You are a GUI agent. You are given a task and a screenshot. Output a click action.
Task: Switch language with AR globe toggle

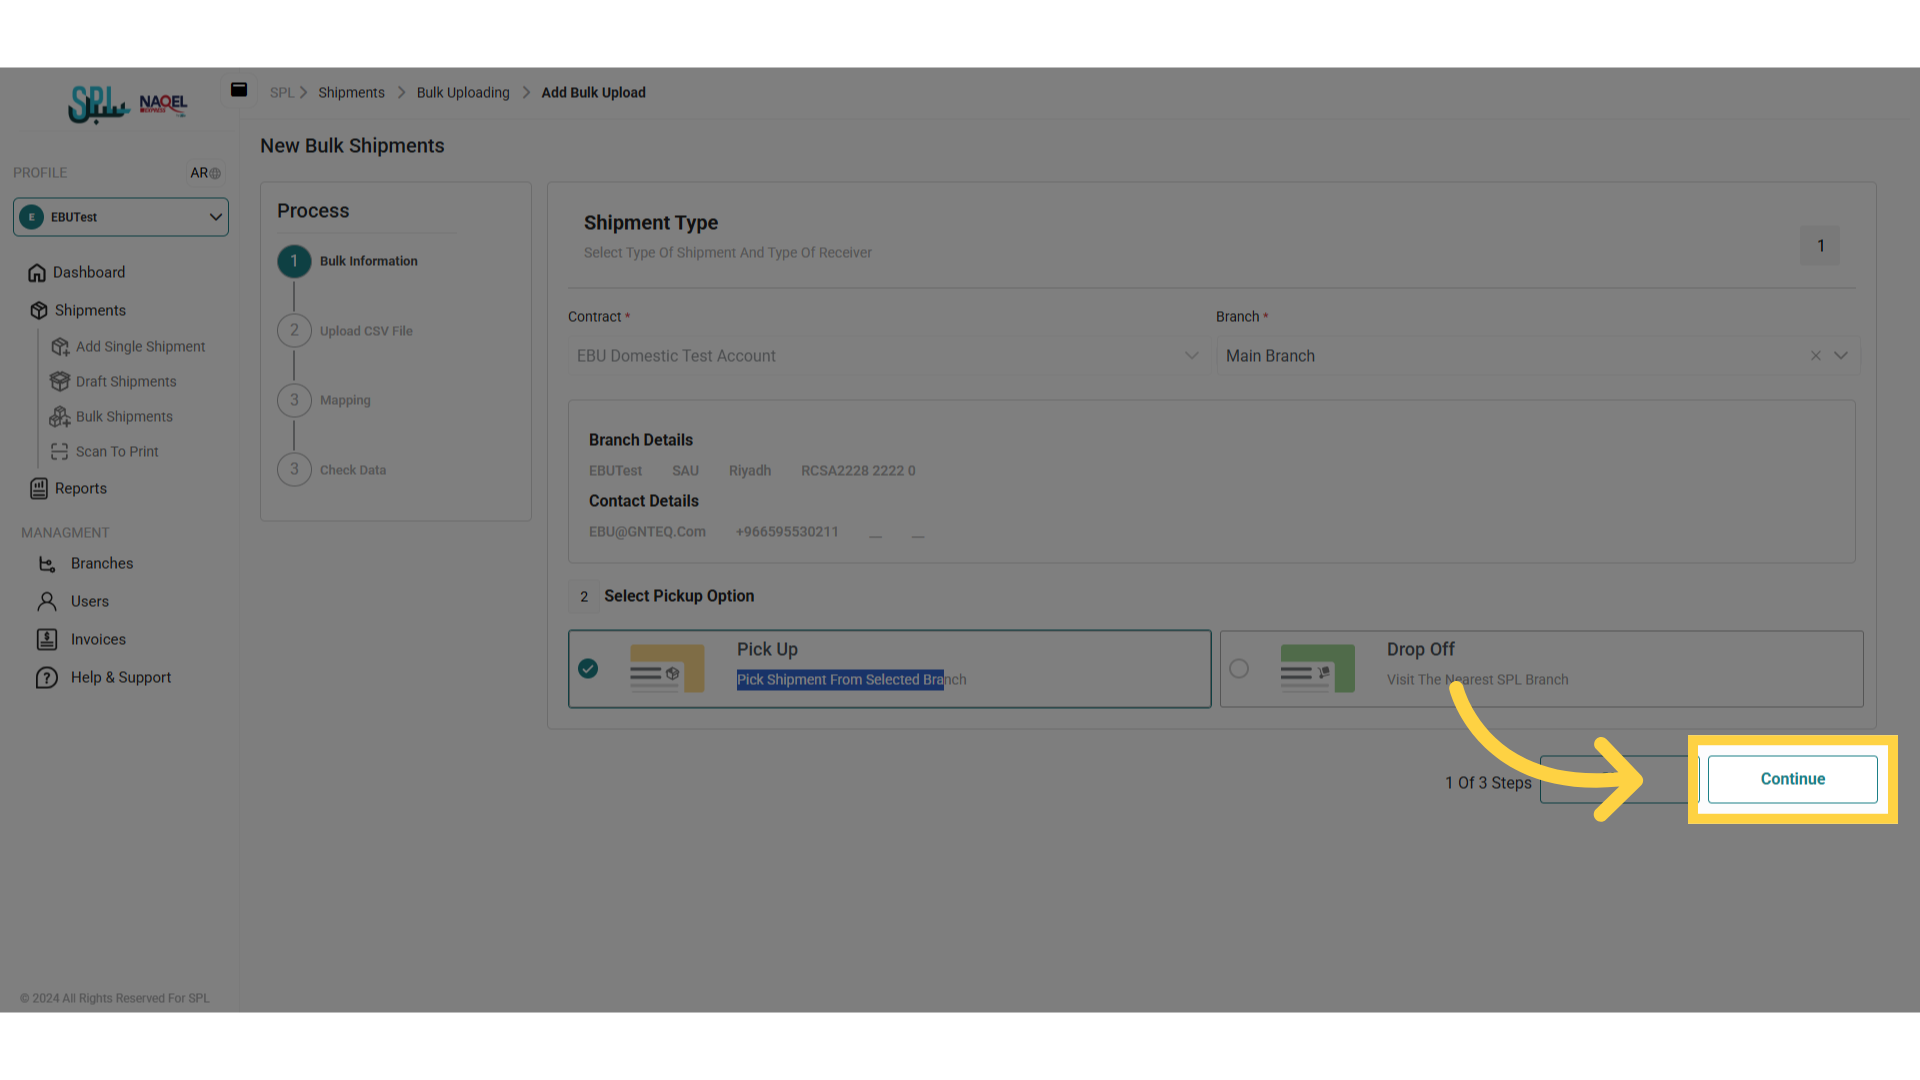[206, 173]
